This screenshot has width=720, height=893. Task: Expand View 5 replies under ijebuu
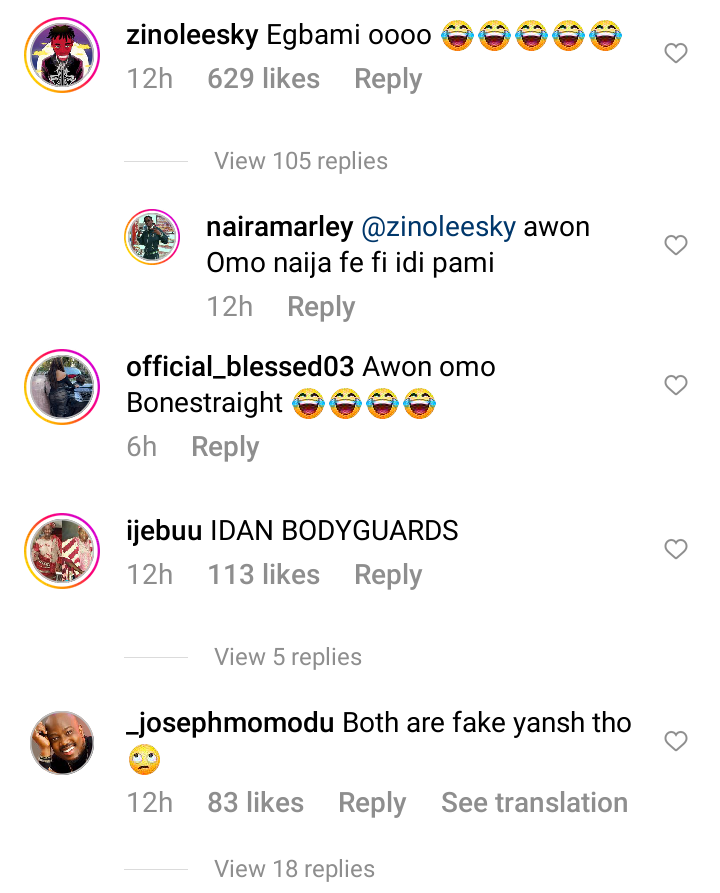point(288,657)
